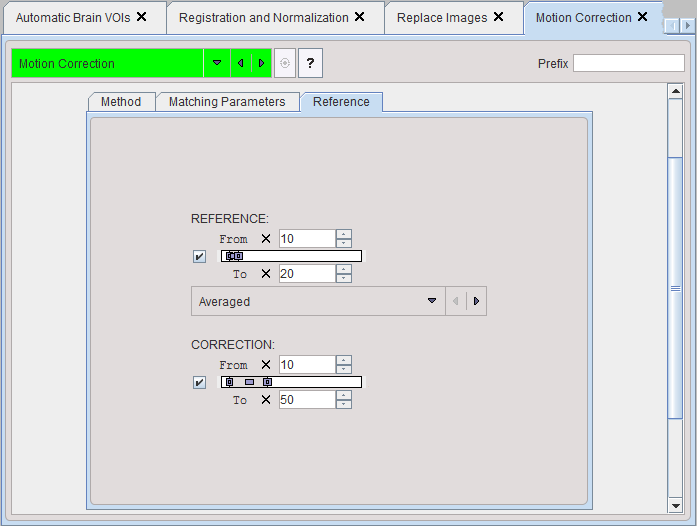Go to previous tool in green selector

point(240,63)
